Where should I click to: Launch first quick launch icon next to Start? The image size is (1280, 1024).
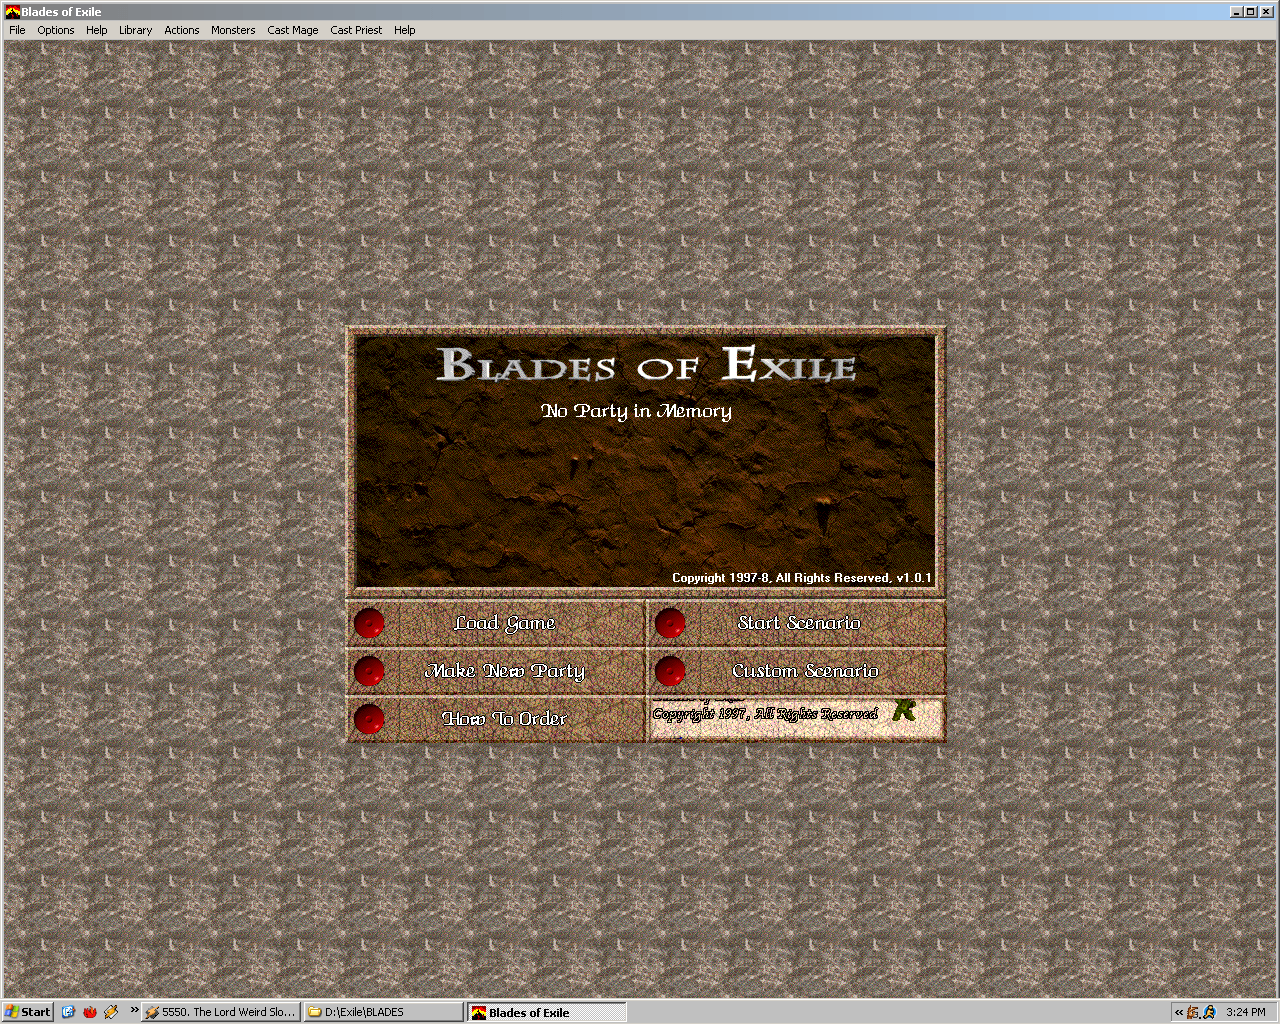(x=68, y=1012)
